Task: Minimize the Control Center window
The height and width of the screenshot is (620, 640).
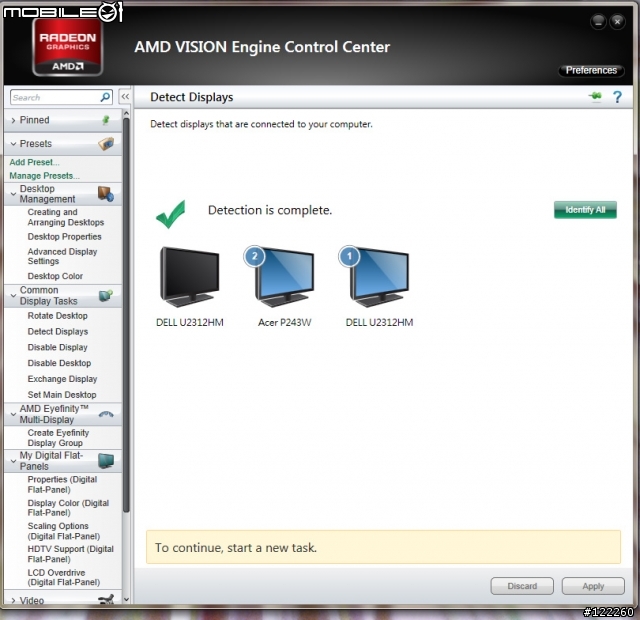Action: point(598,21)
